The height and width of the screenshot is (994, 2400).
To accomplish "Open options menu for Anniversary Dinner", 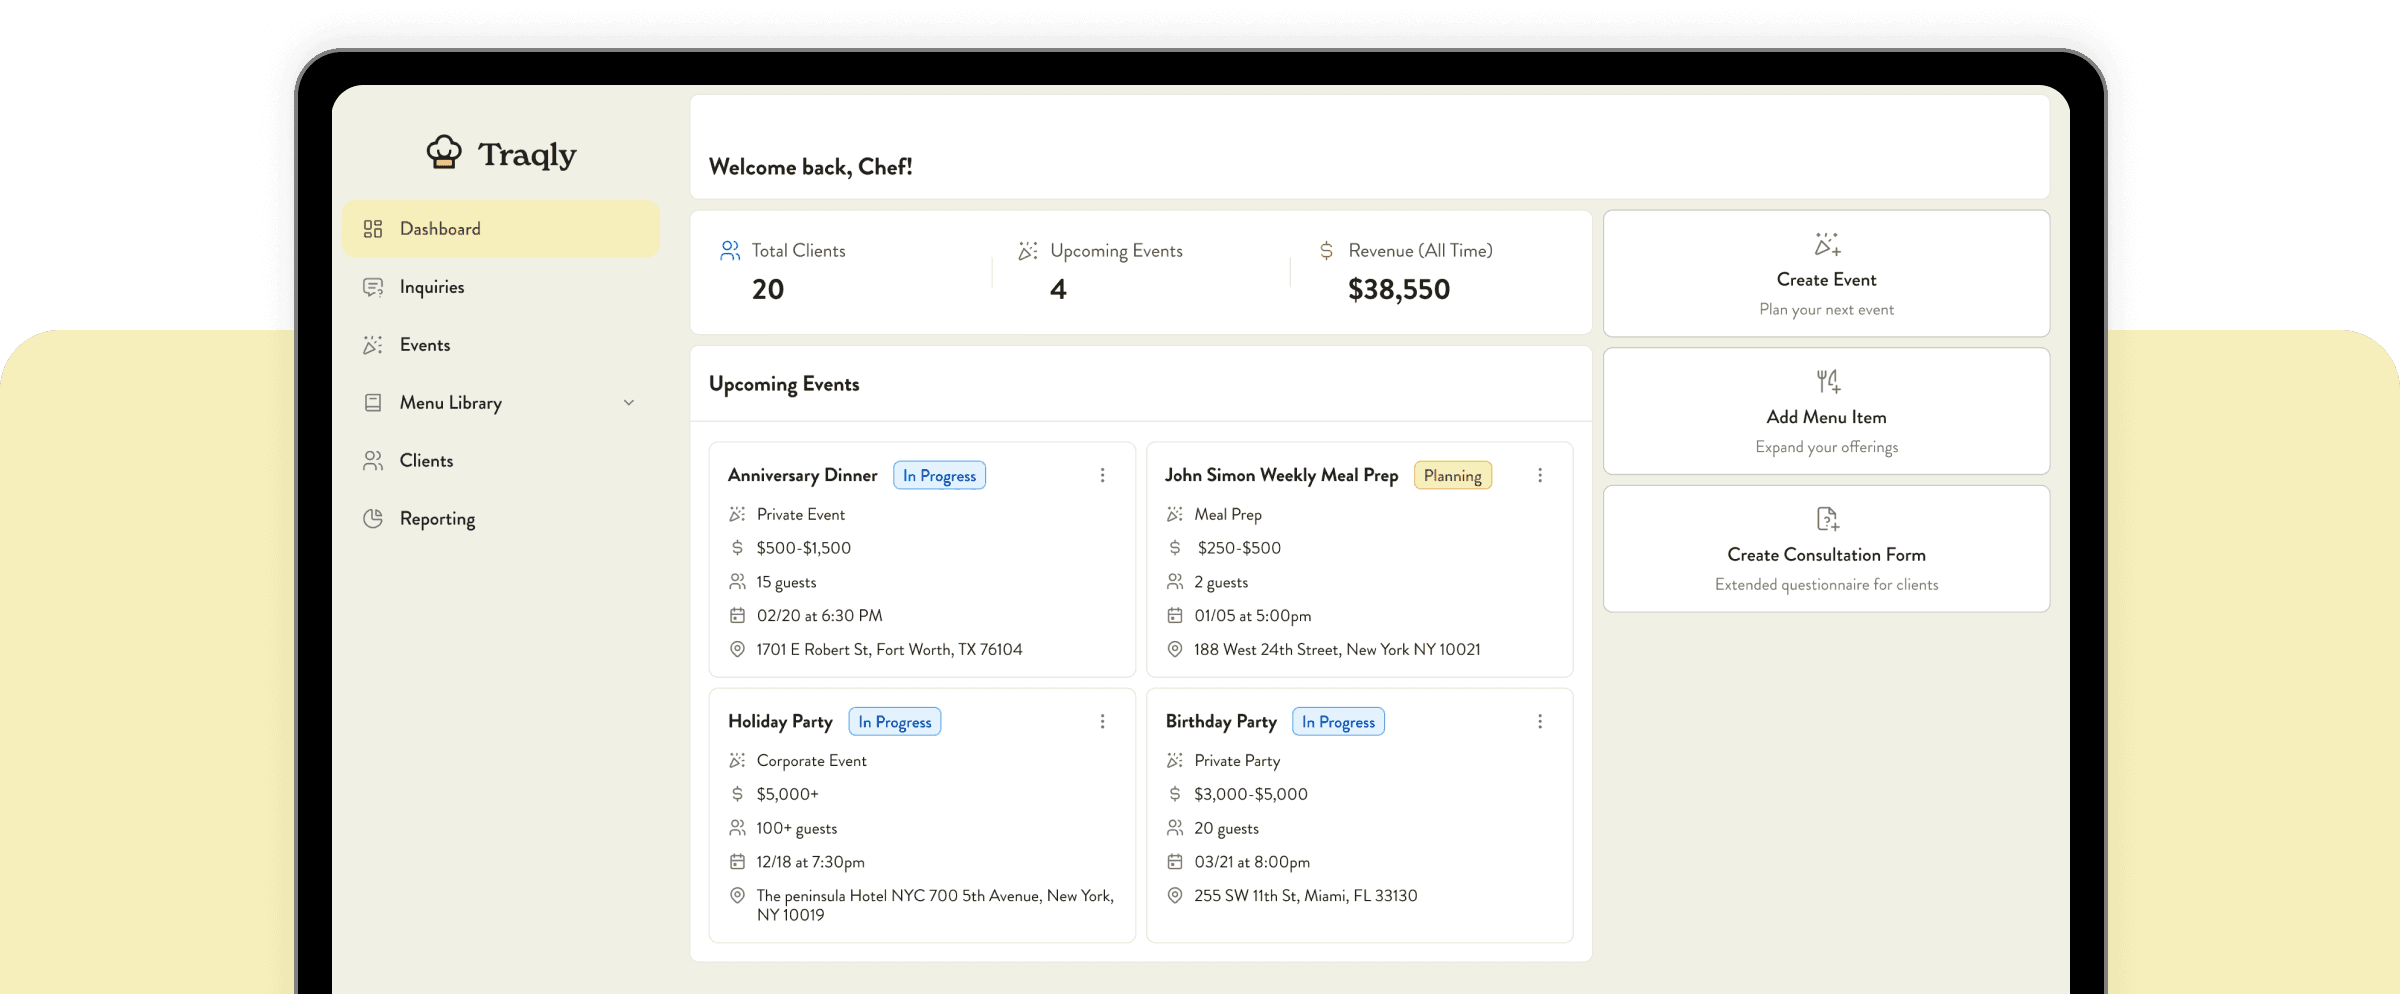I will [1102, 475].
